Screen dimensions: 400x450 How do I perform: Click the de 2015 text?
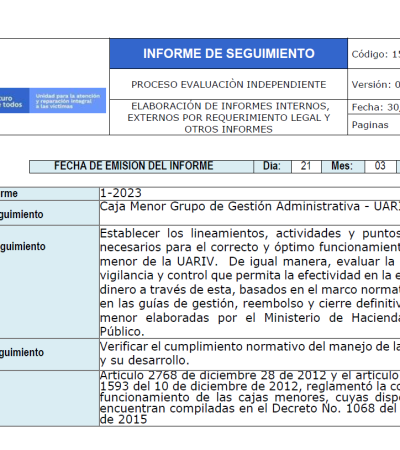tap(123, 419)
